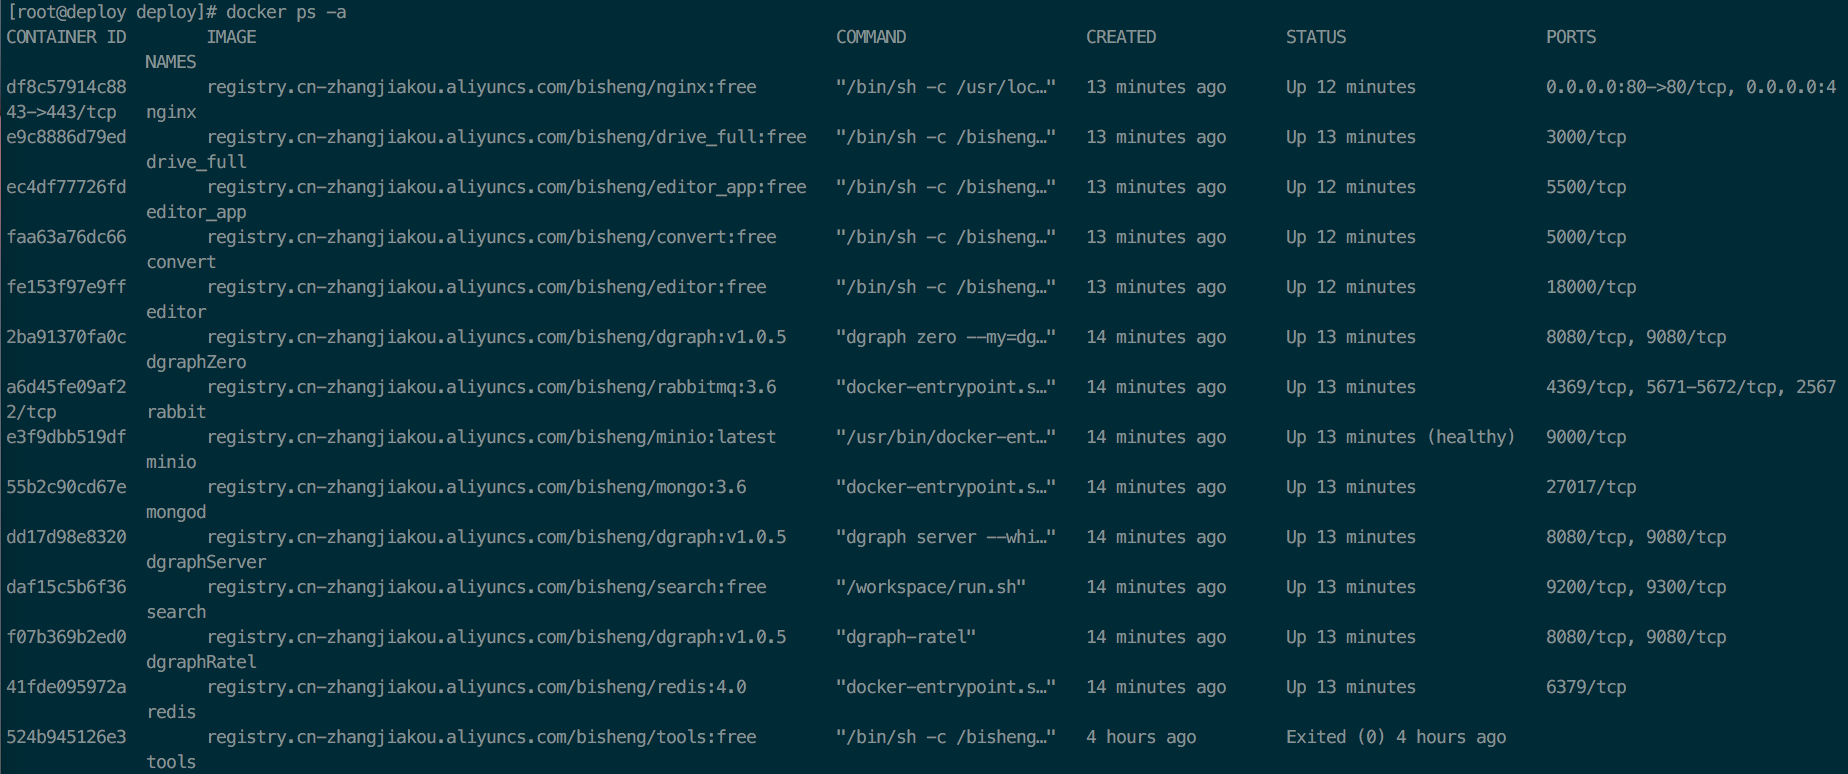Screen dimensions: 1848x774
Task: Click the bisheng/rabbitmq:3.6 image name
Action: pos(491,387)
